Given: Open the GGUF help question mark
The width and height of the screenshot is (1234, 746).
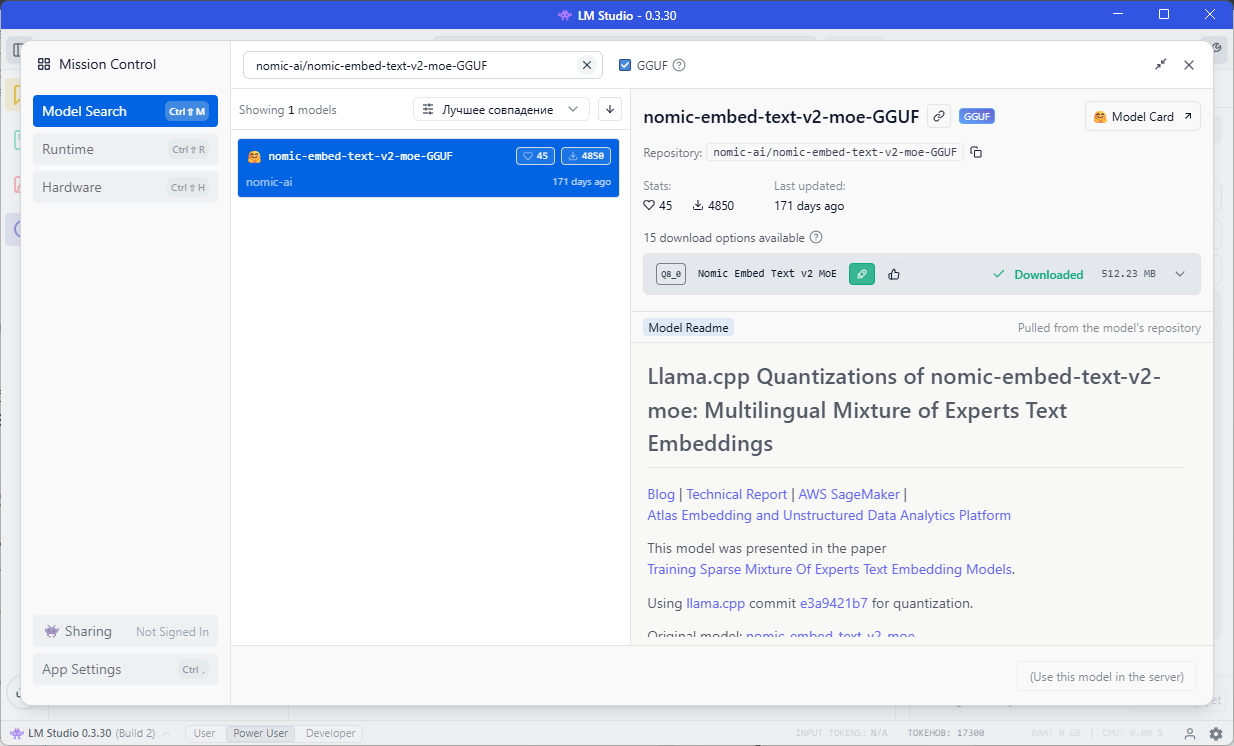Looking at the screenshot, I should coord(679,65).
